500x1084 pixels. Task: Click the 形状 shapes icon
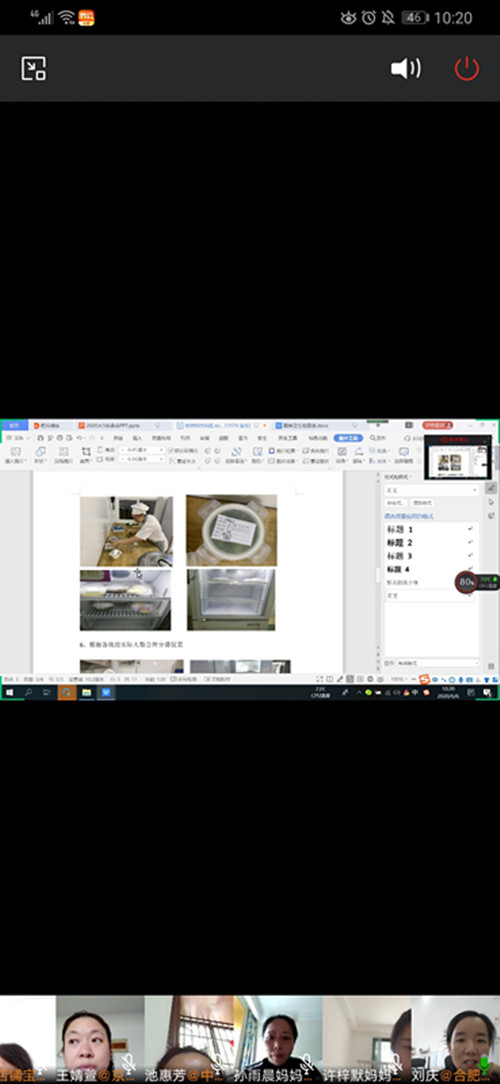pos(40,455)
